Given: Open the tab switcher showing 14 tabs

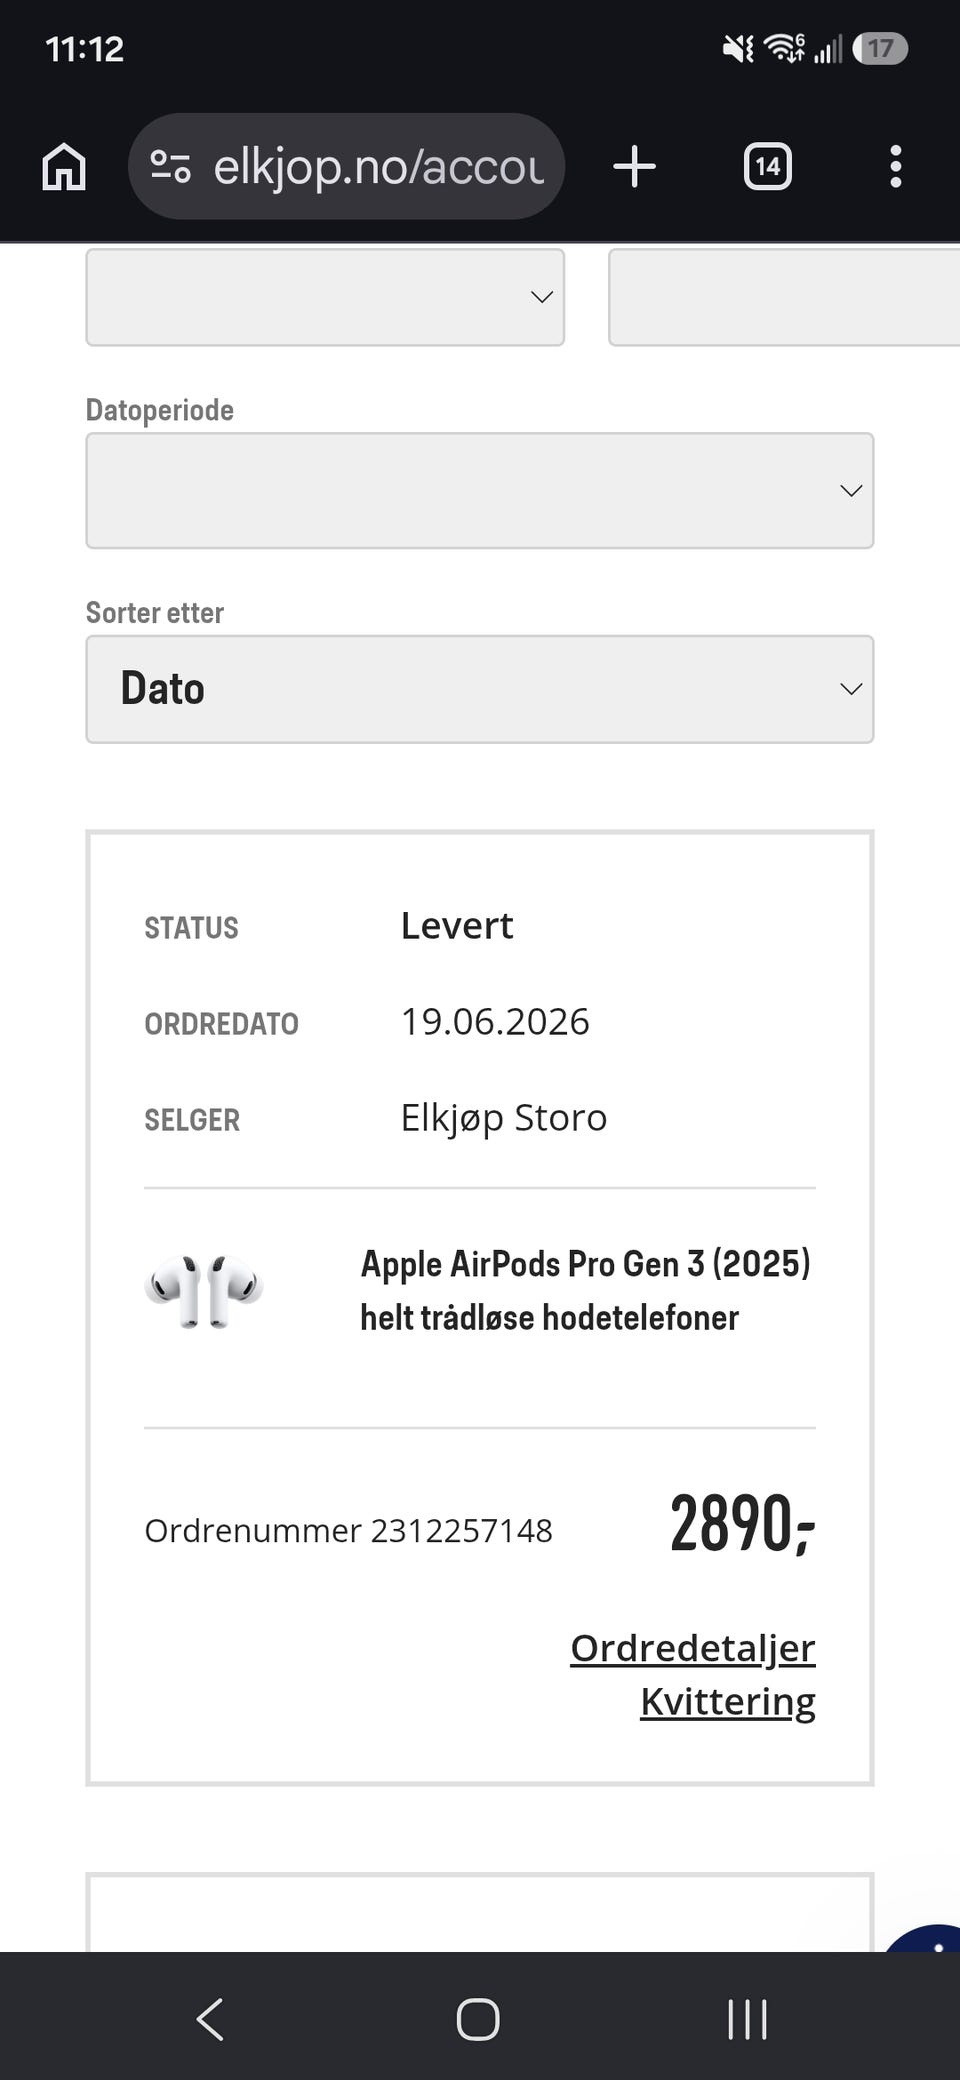Looking at the screenshot, I should pyautogui.click(x=767, y=166).
